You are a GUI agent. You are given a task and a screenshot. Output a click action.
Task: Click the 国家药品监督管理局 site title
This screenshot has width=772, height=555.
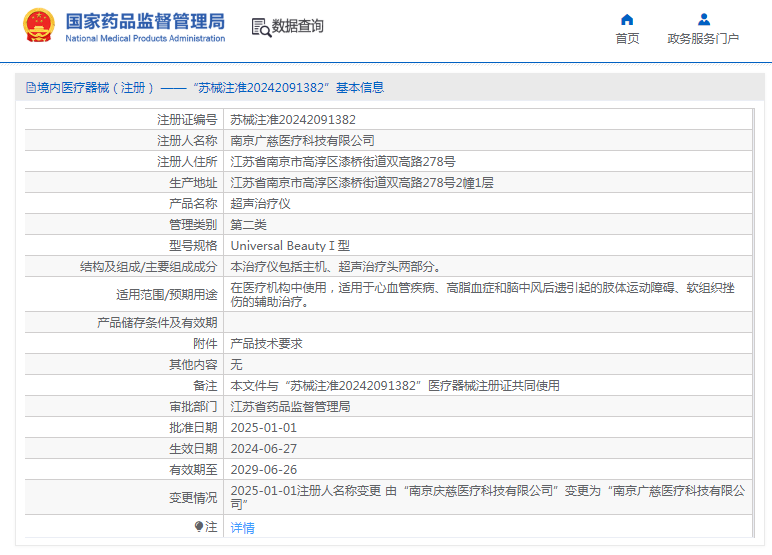coord(145,21)
